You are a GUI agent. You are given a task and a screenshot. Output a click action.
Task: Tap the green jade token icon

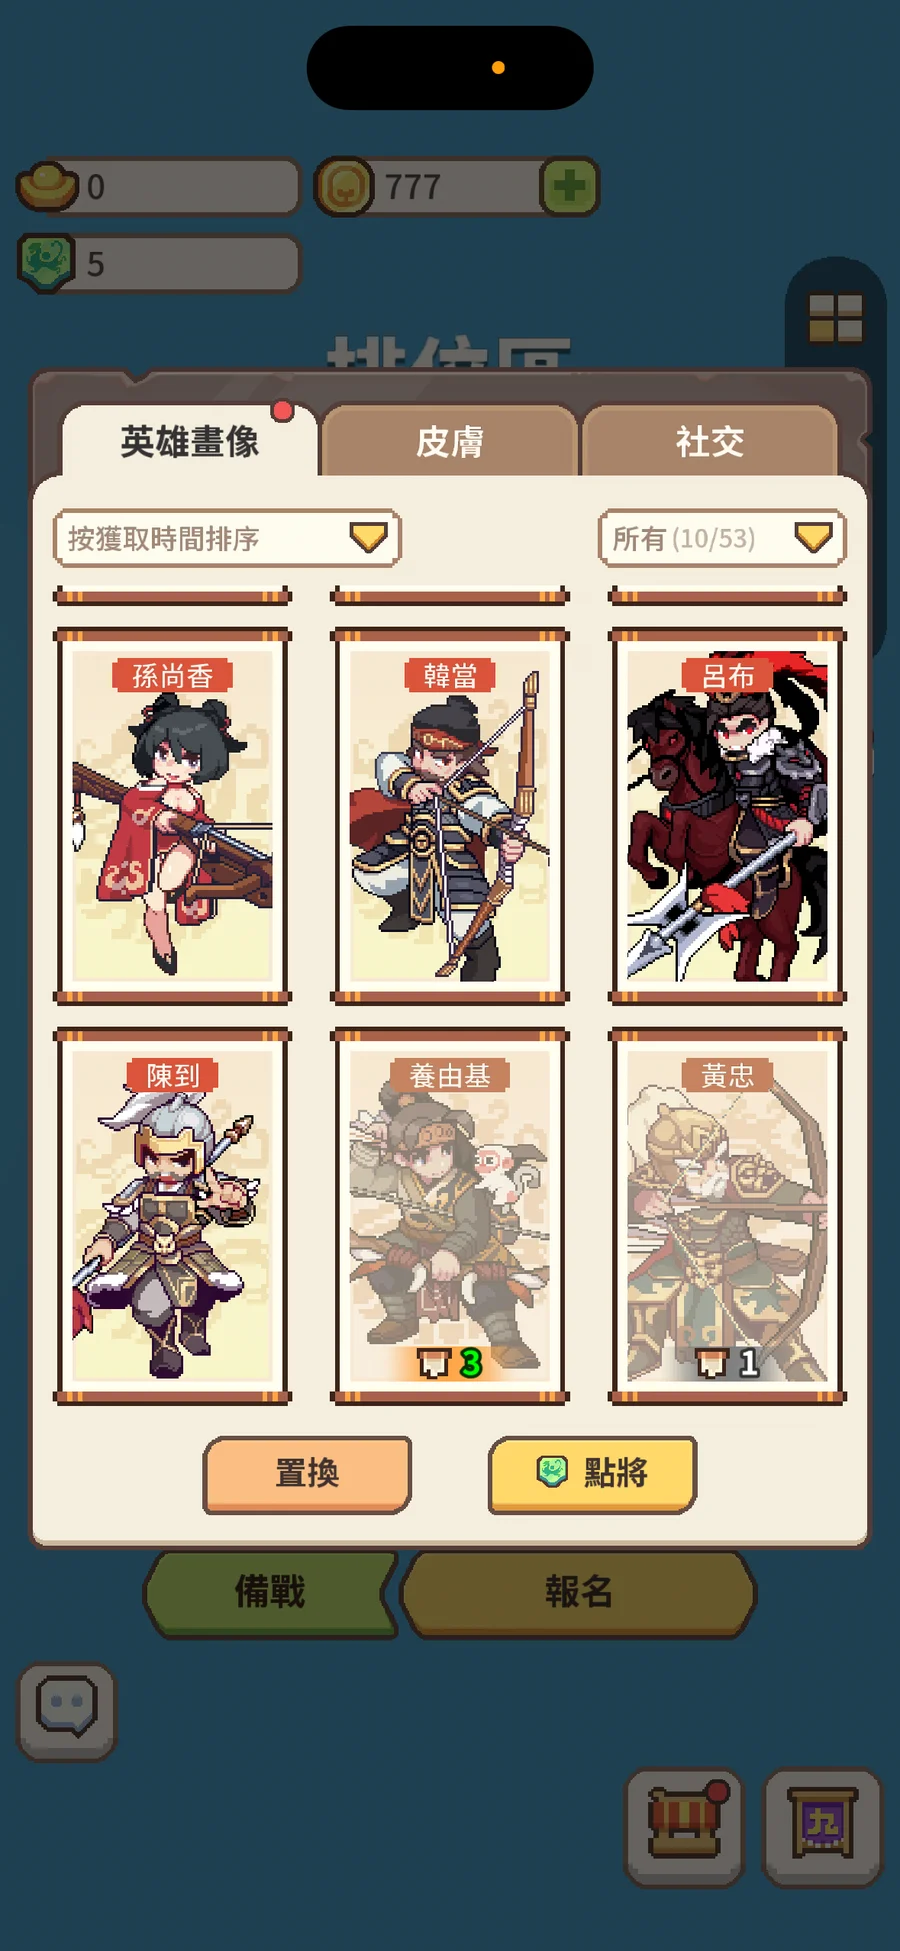coord(47,263)
